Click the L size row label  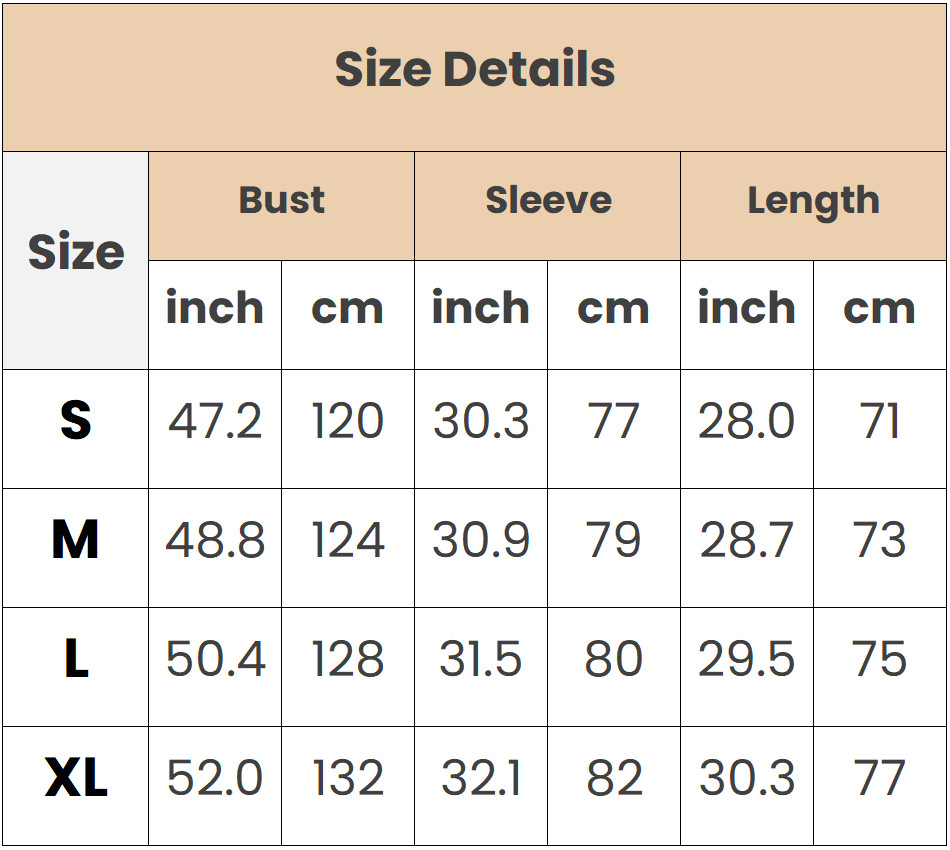[76, 659]
